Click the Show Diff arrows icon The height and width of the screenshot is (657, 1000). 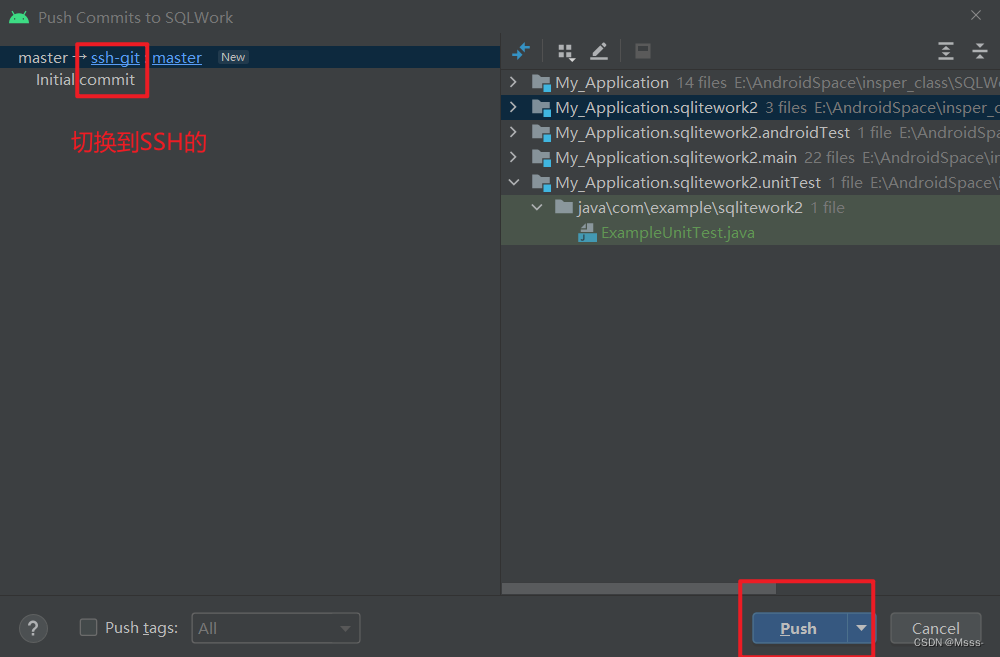click(521, 51)
